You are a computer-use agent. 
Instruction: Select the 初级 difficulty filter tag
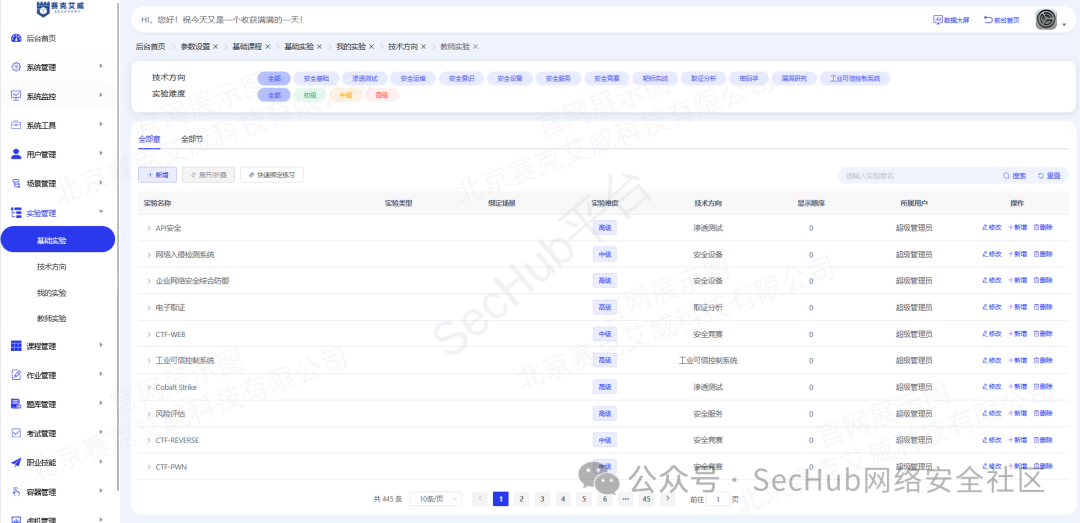coord(310,96)
